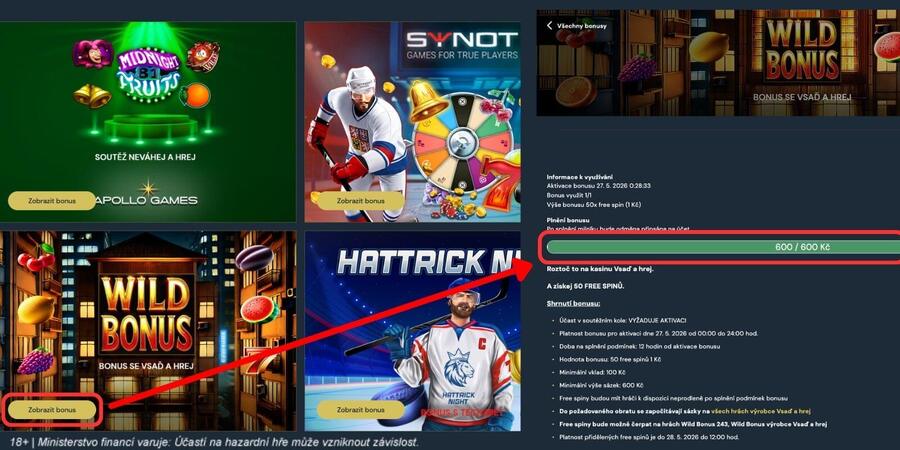Click the SYNOT logo on the hockey banner
This screenshot has width=900, height=450.
pos(461,40)
